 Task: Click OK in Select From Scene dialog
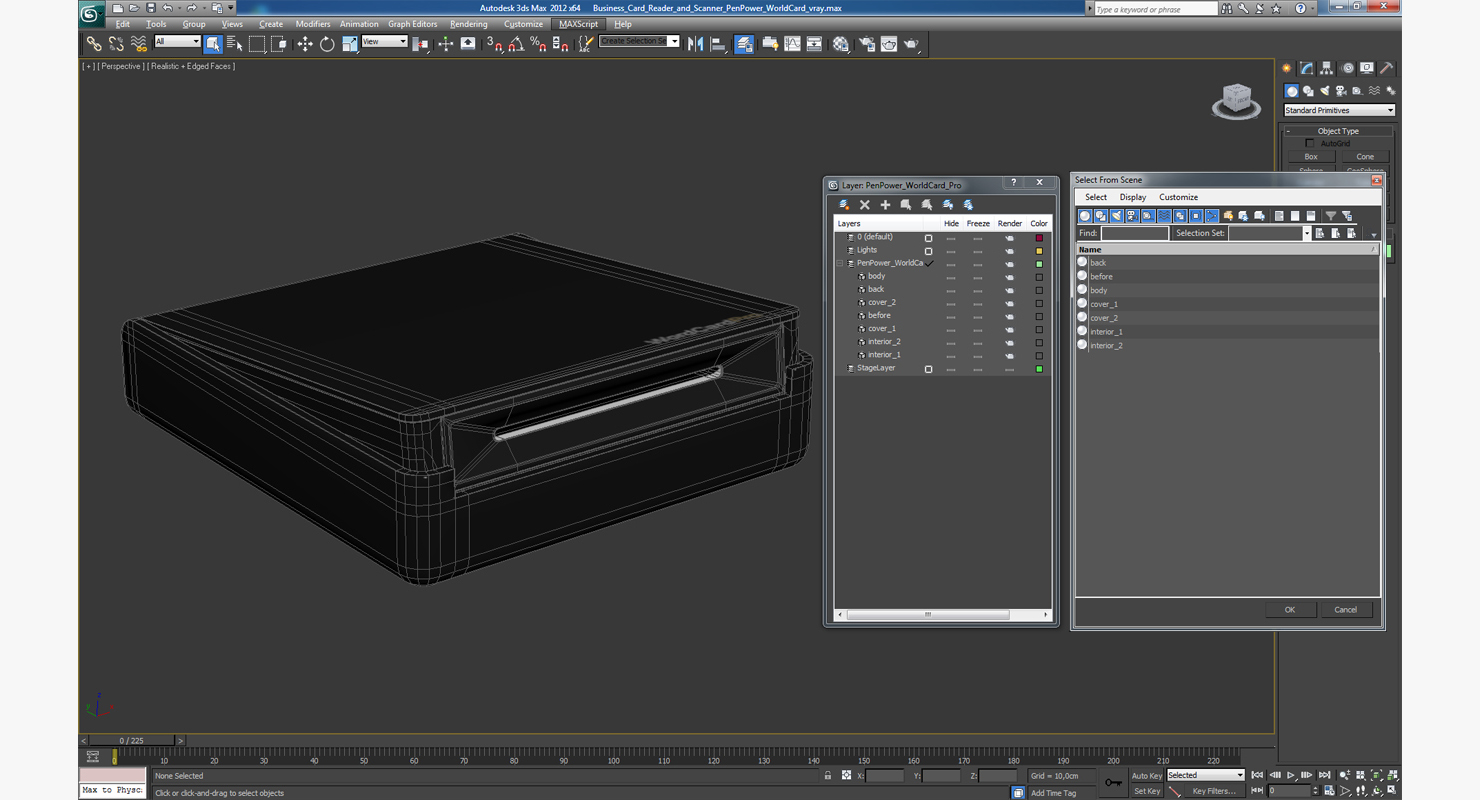pos(1290,610)
